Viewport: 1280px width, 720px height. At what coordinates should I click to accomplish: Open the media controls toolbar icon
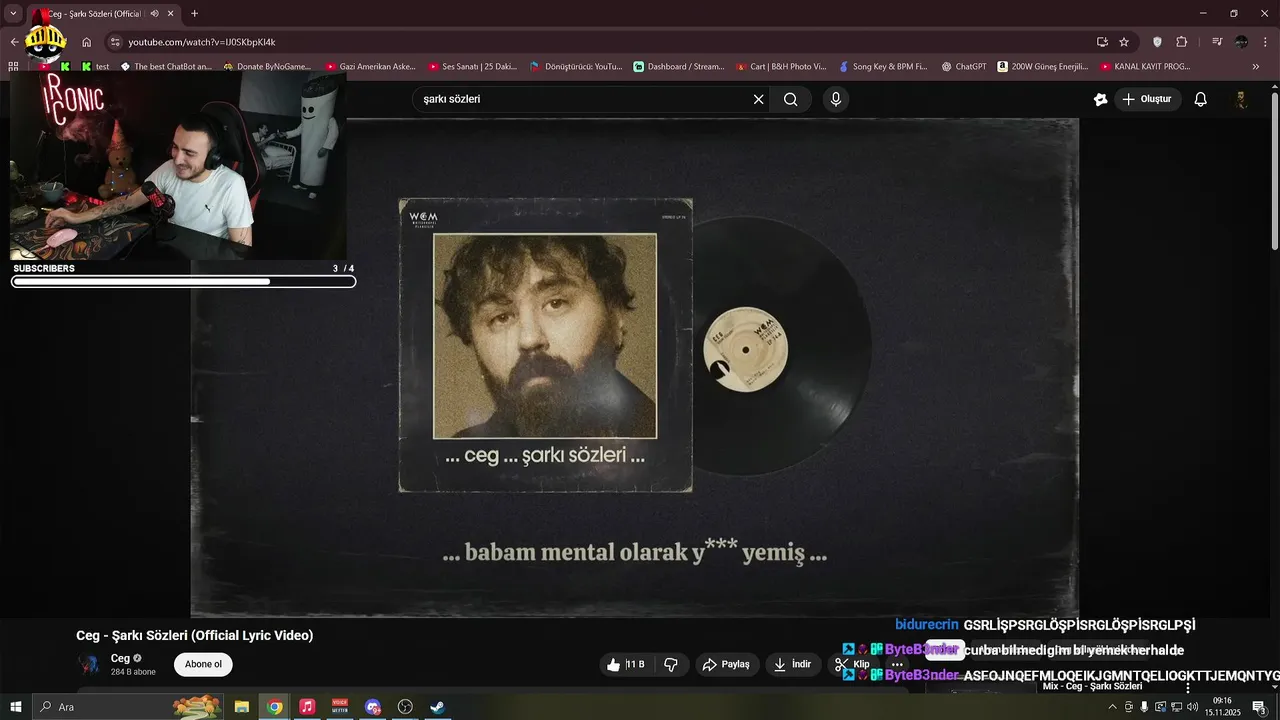(x=1217, y=42)
